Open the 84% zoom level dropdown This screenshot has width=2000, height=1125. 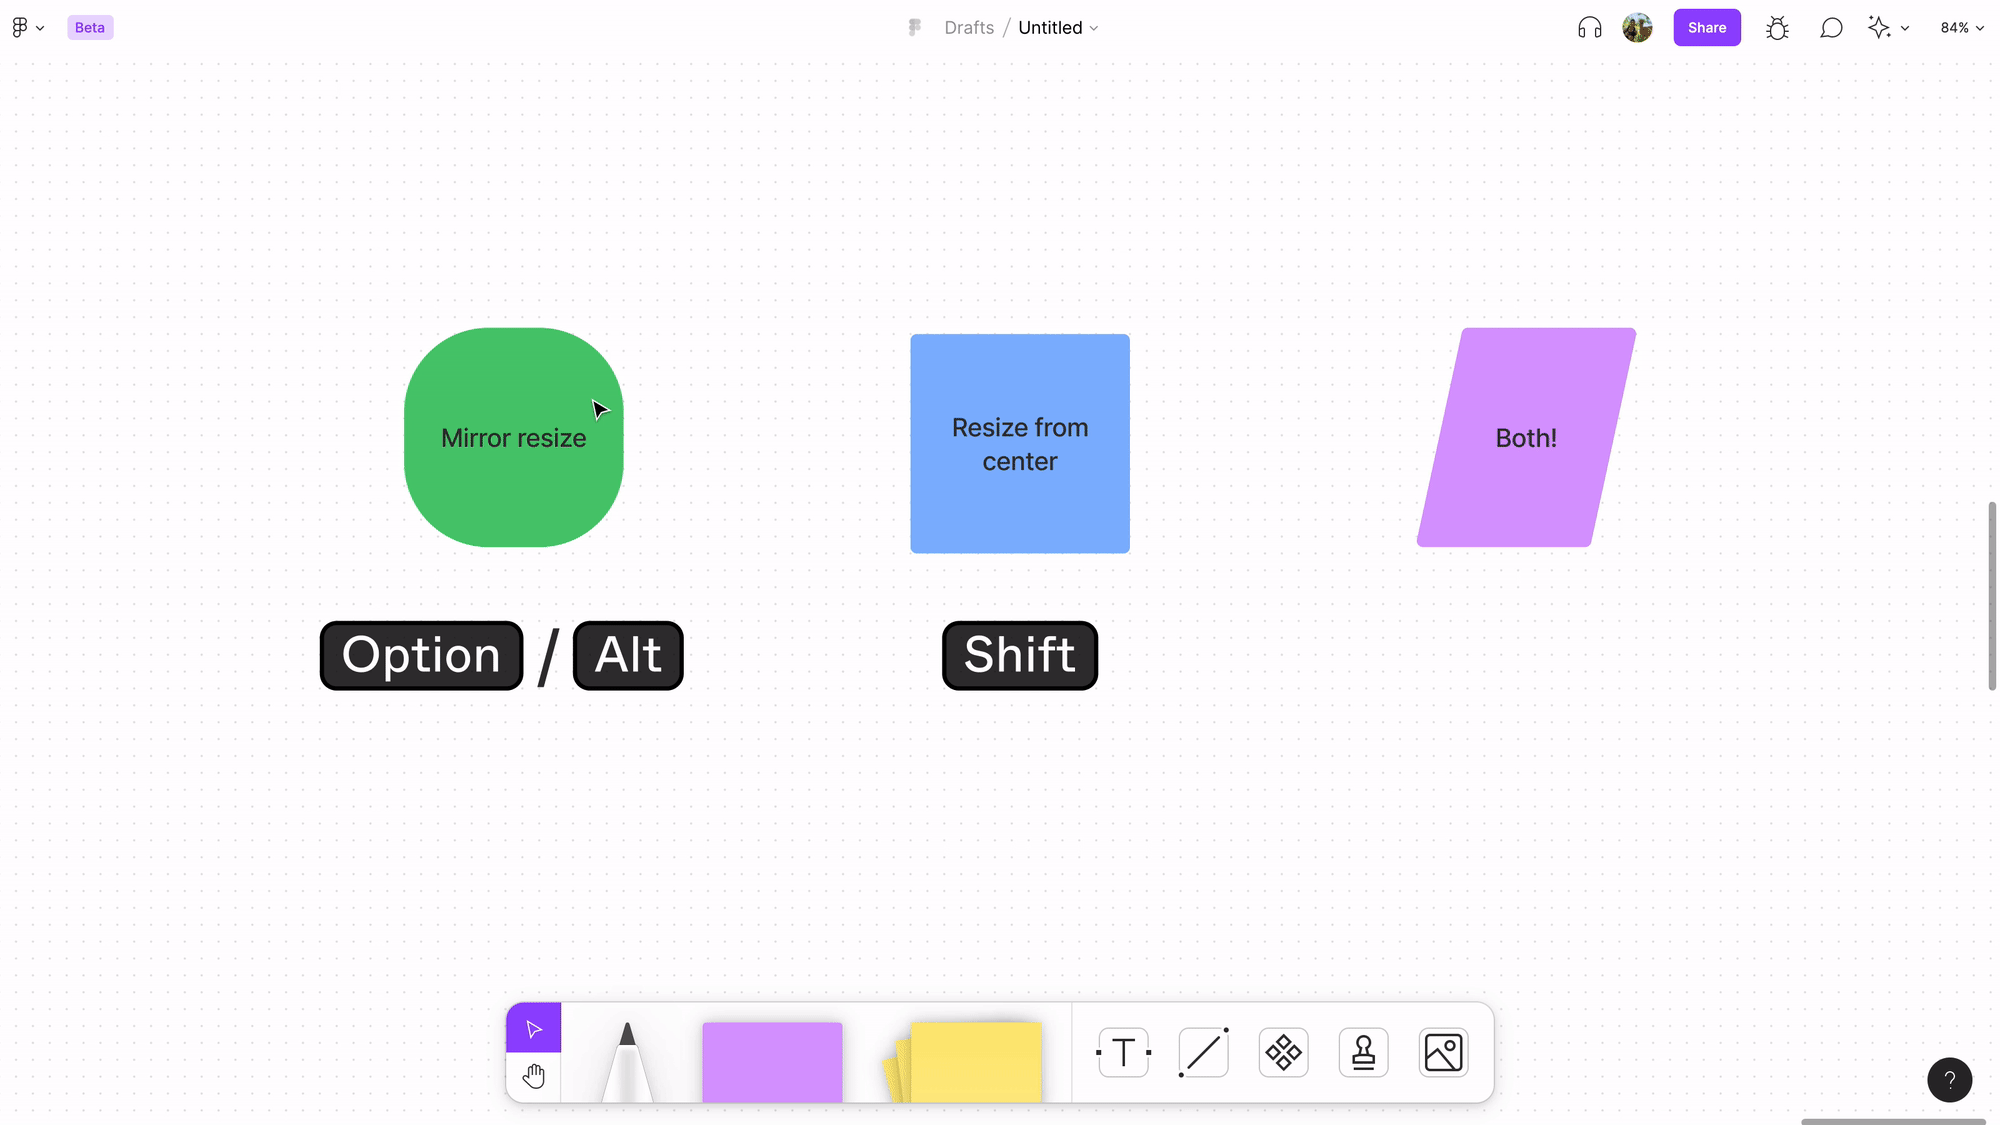pos(1961,28)
